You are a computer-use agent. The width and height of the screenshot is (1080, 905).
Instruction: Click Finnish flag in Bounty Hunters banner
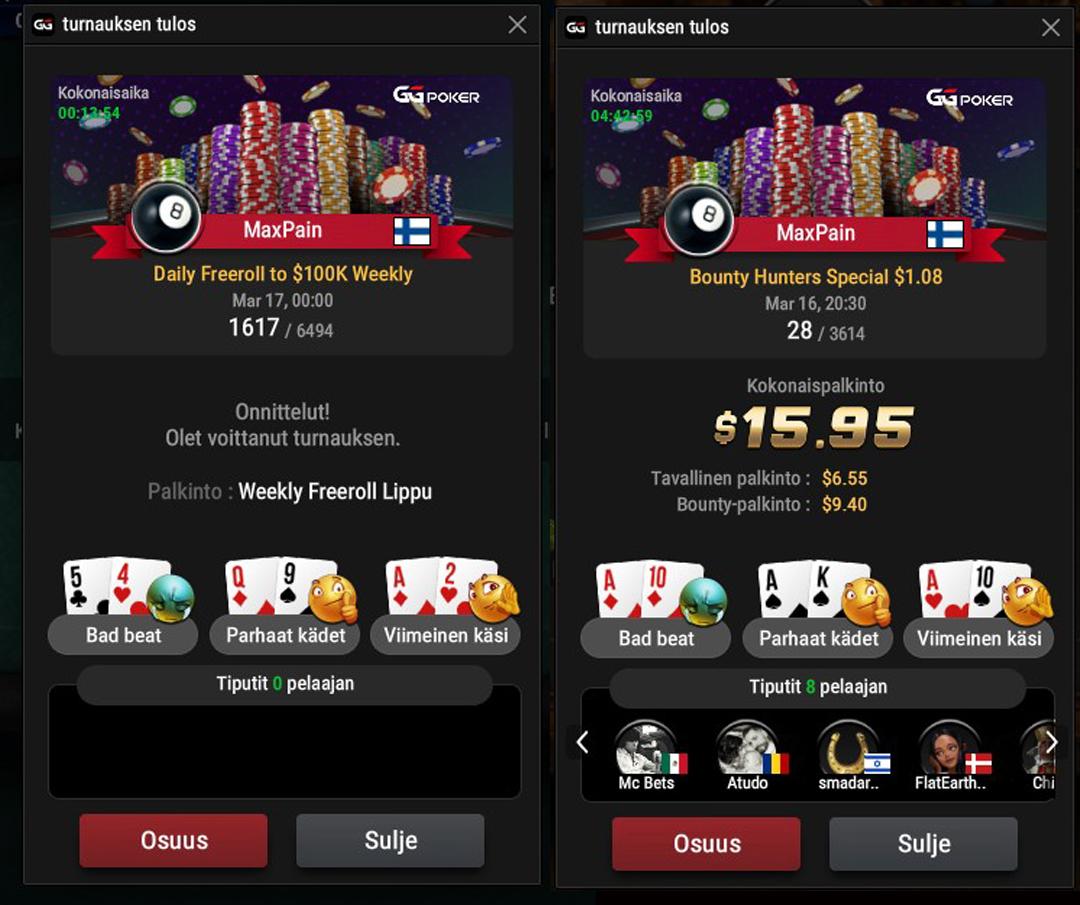pos(945,234)
